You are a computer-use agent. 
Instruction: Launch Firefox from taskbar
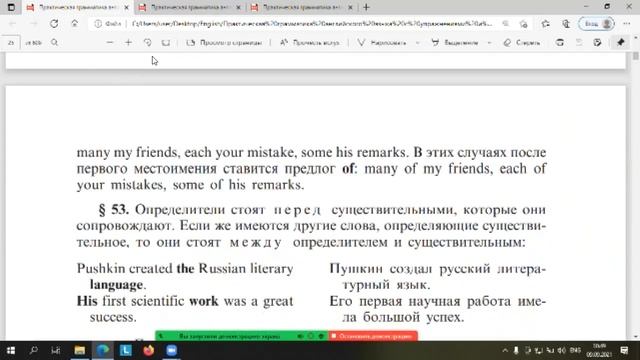[149, 350]
